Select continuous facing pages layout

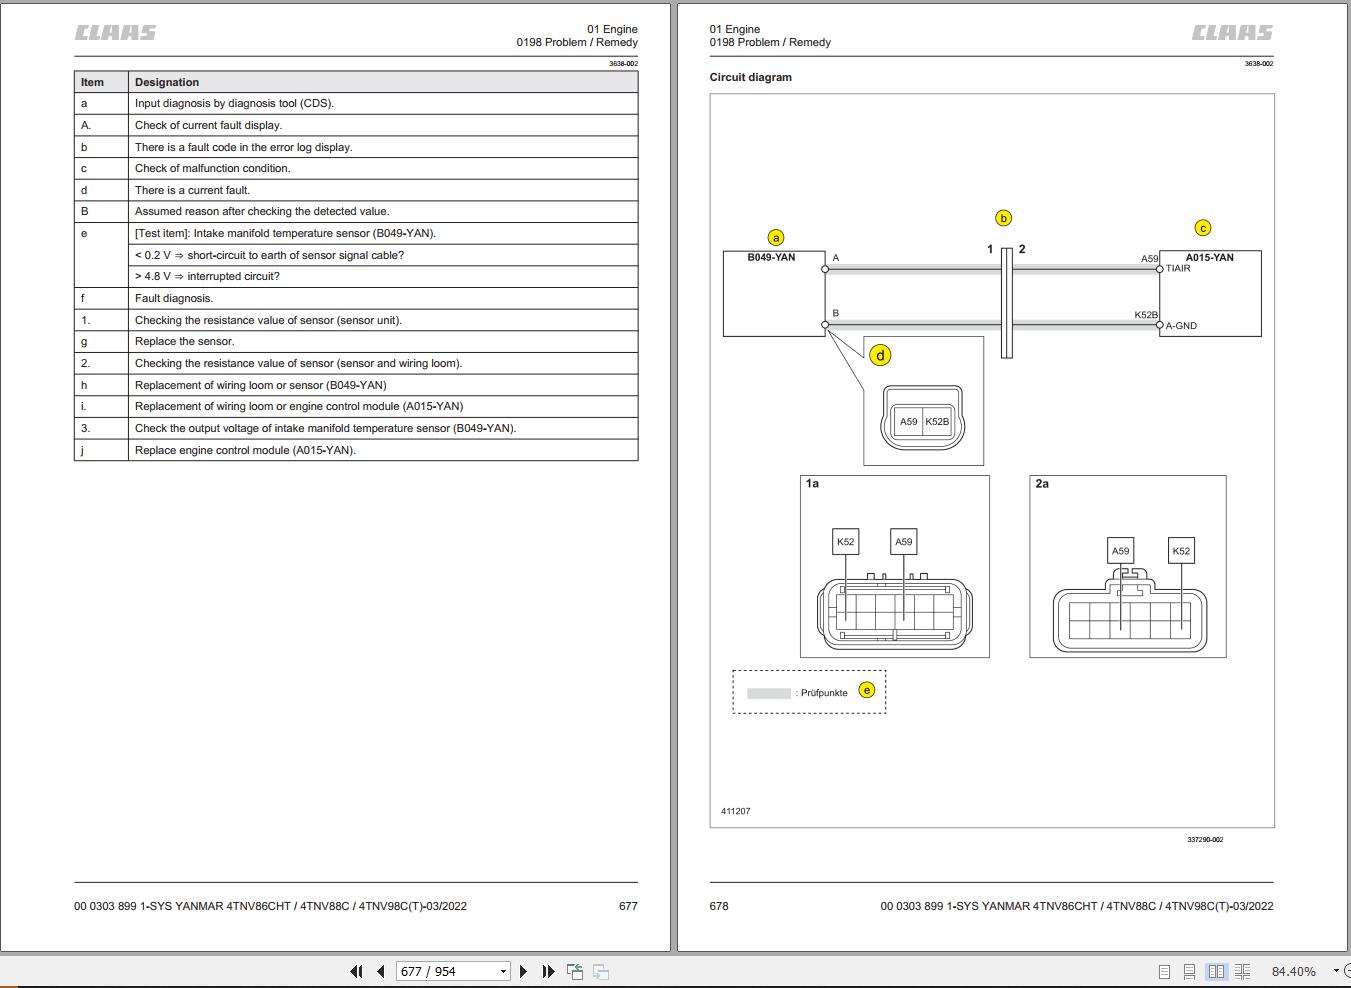click(1243, 971)
